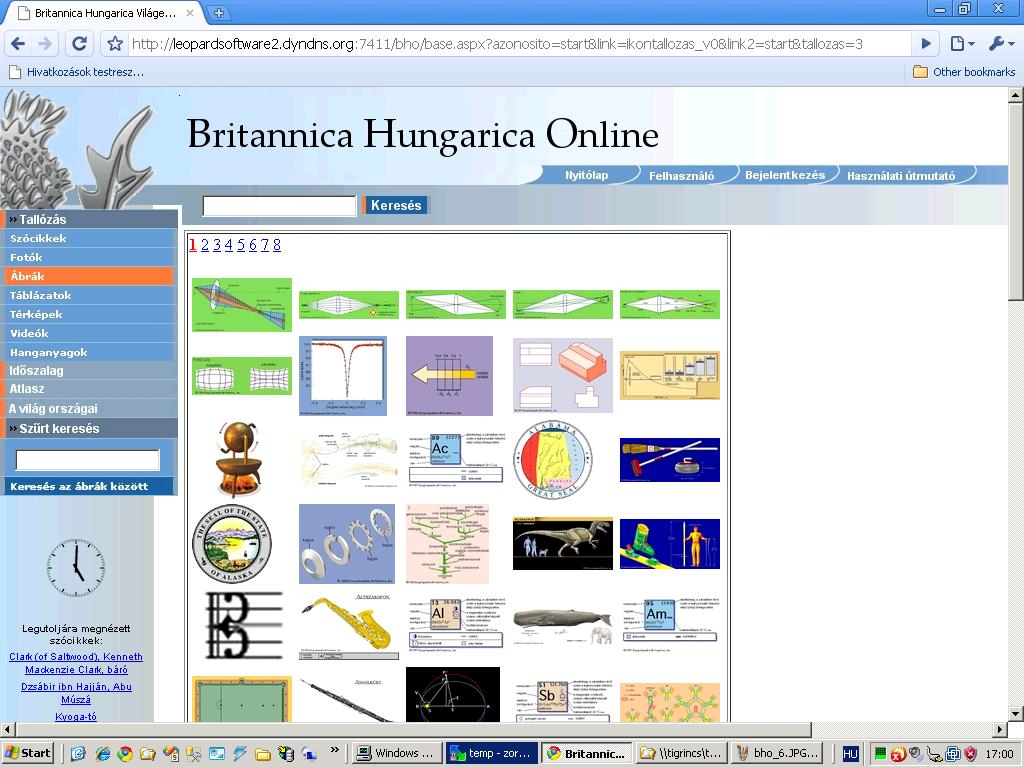The image size is (1024, 768).
Task: Open the Aluminium Al element thumbnail
Action: [x=456, y=625]
